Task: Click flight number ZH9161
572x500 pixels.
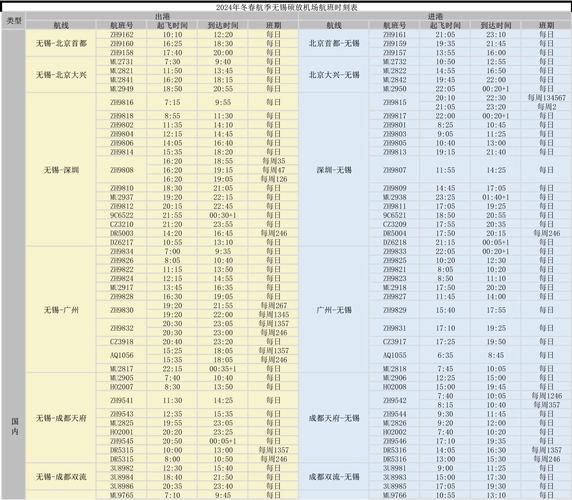Action: point(394,35)
